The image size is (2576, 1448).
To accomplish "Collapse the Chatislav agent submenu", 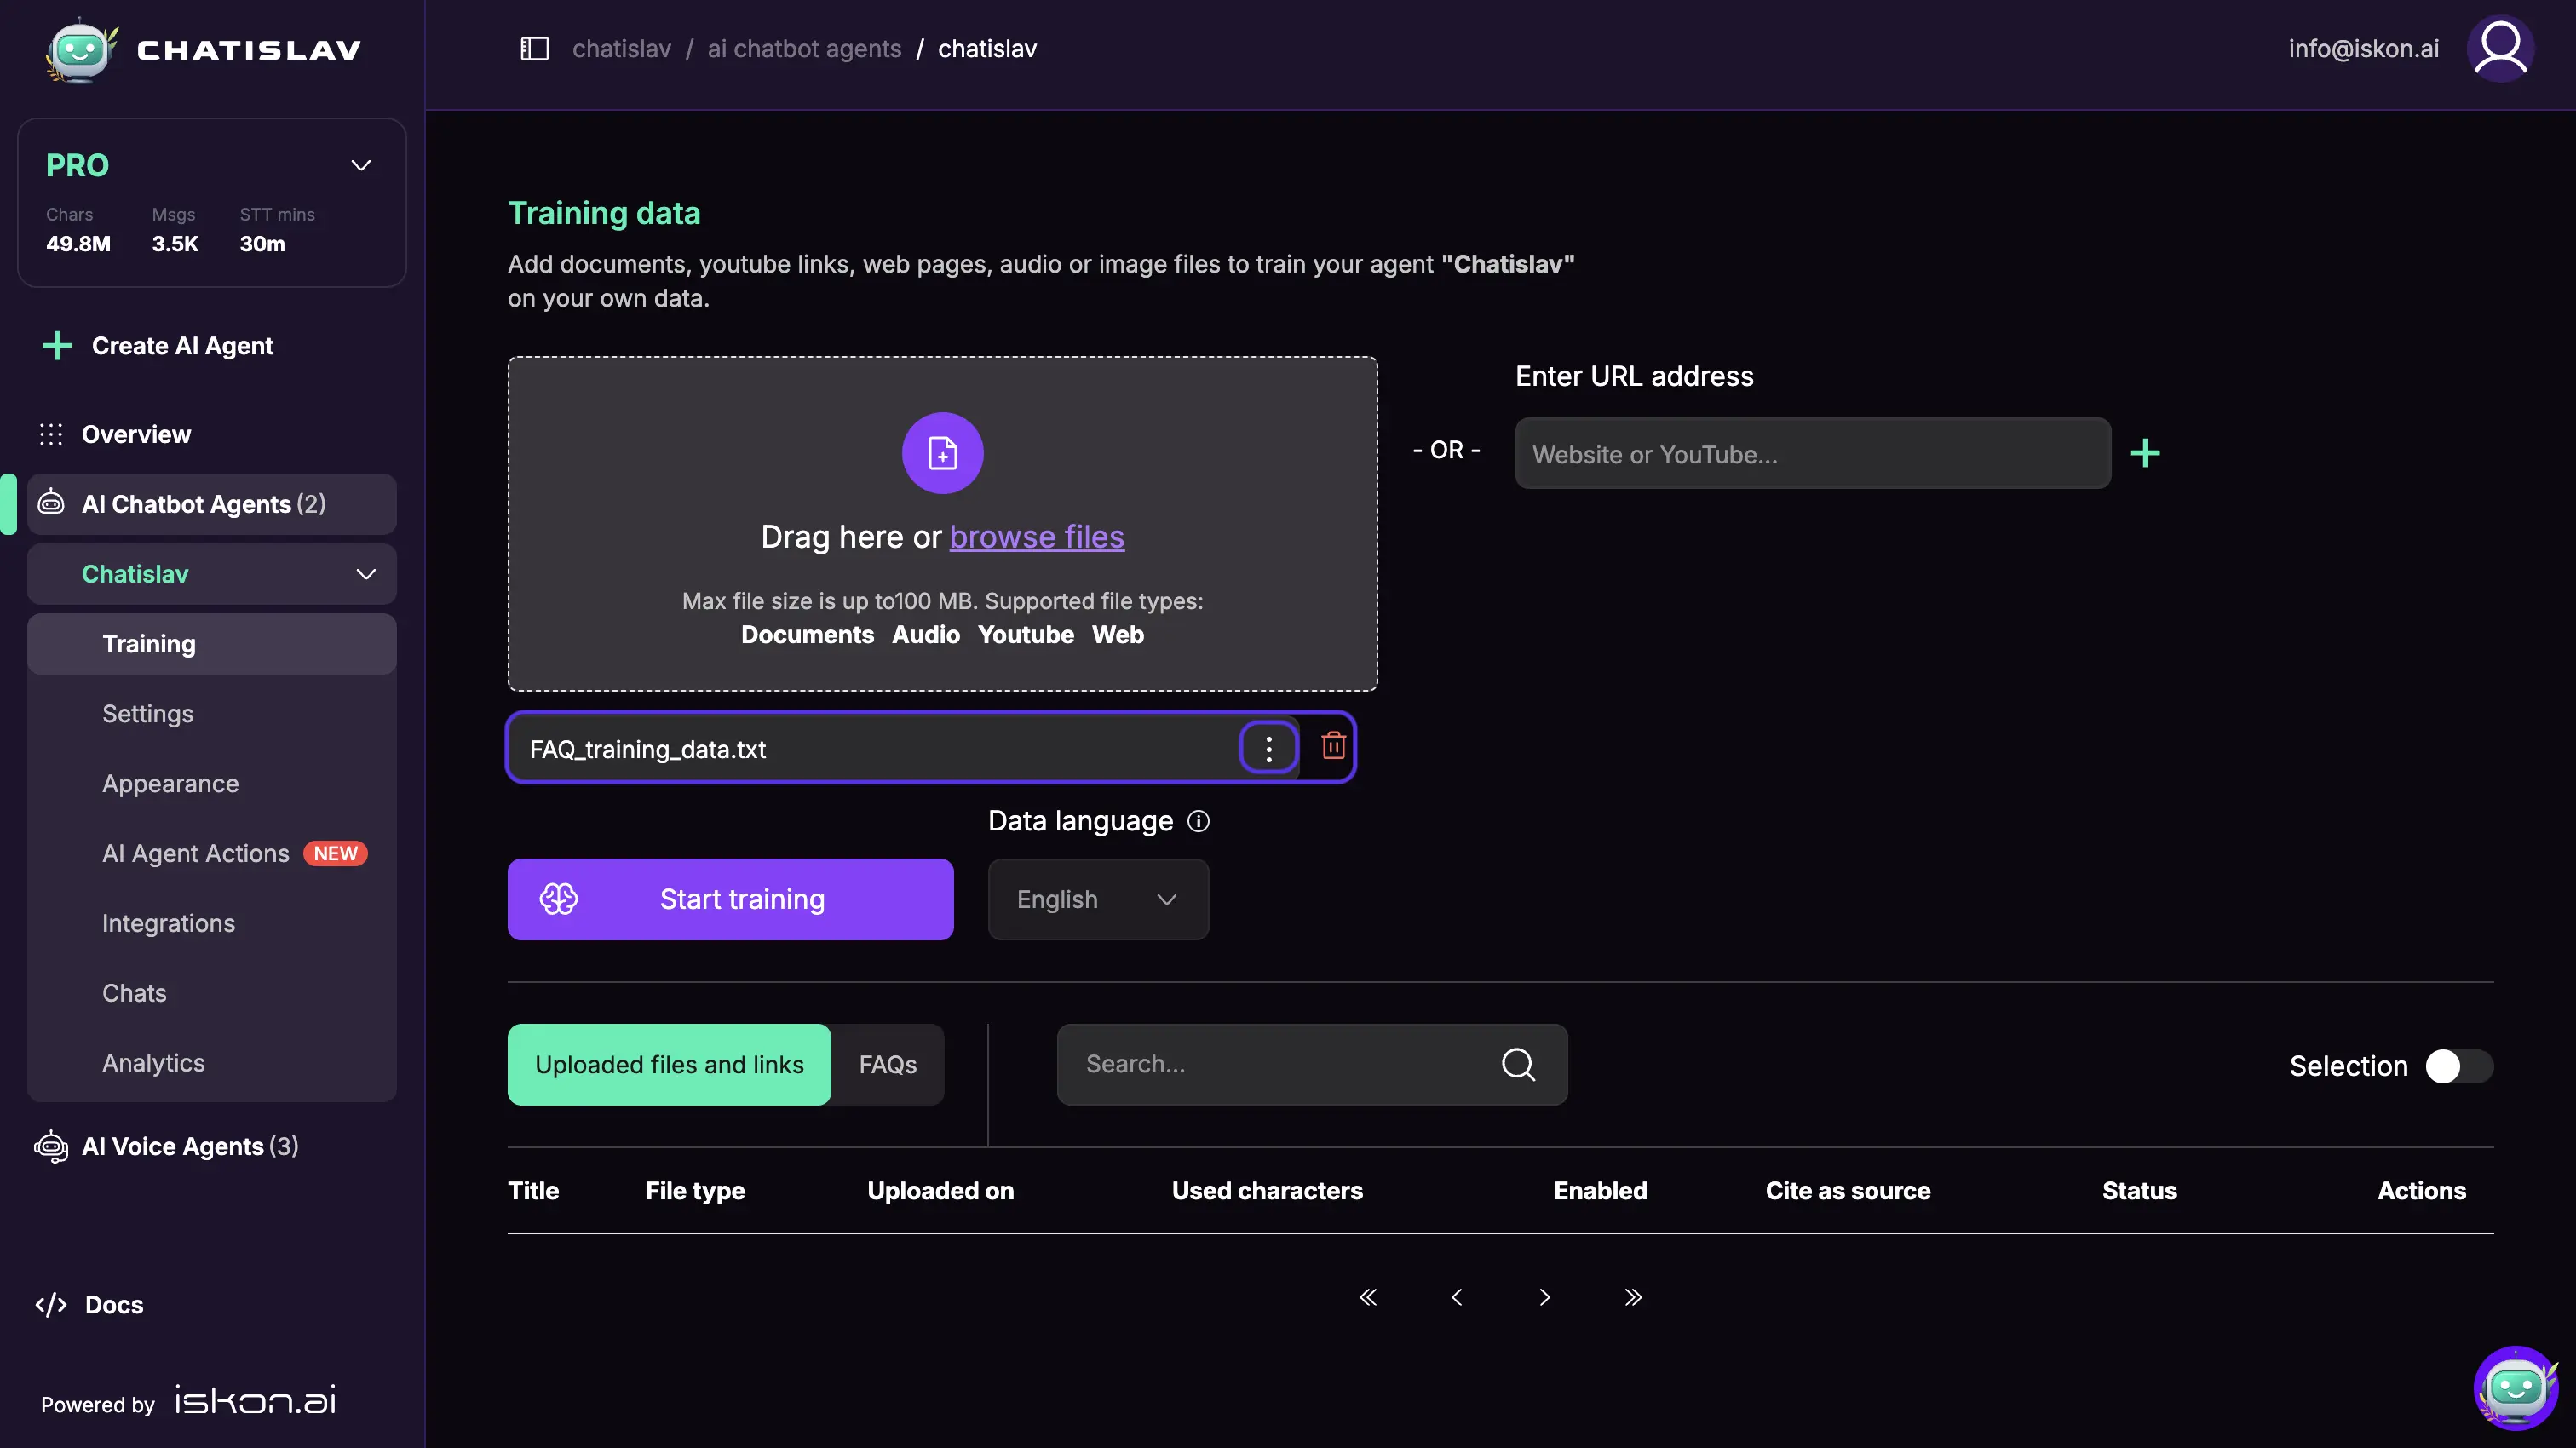I will pyautogui.click(x=366, y=574).
